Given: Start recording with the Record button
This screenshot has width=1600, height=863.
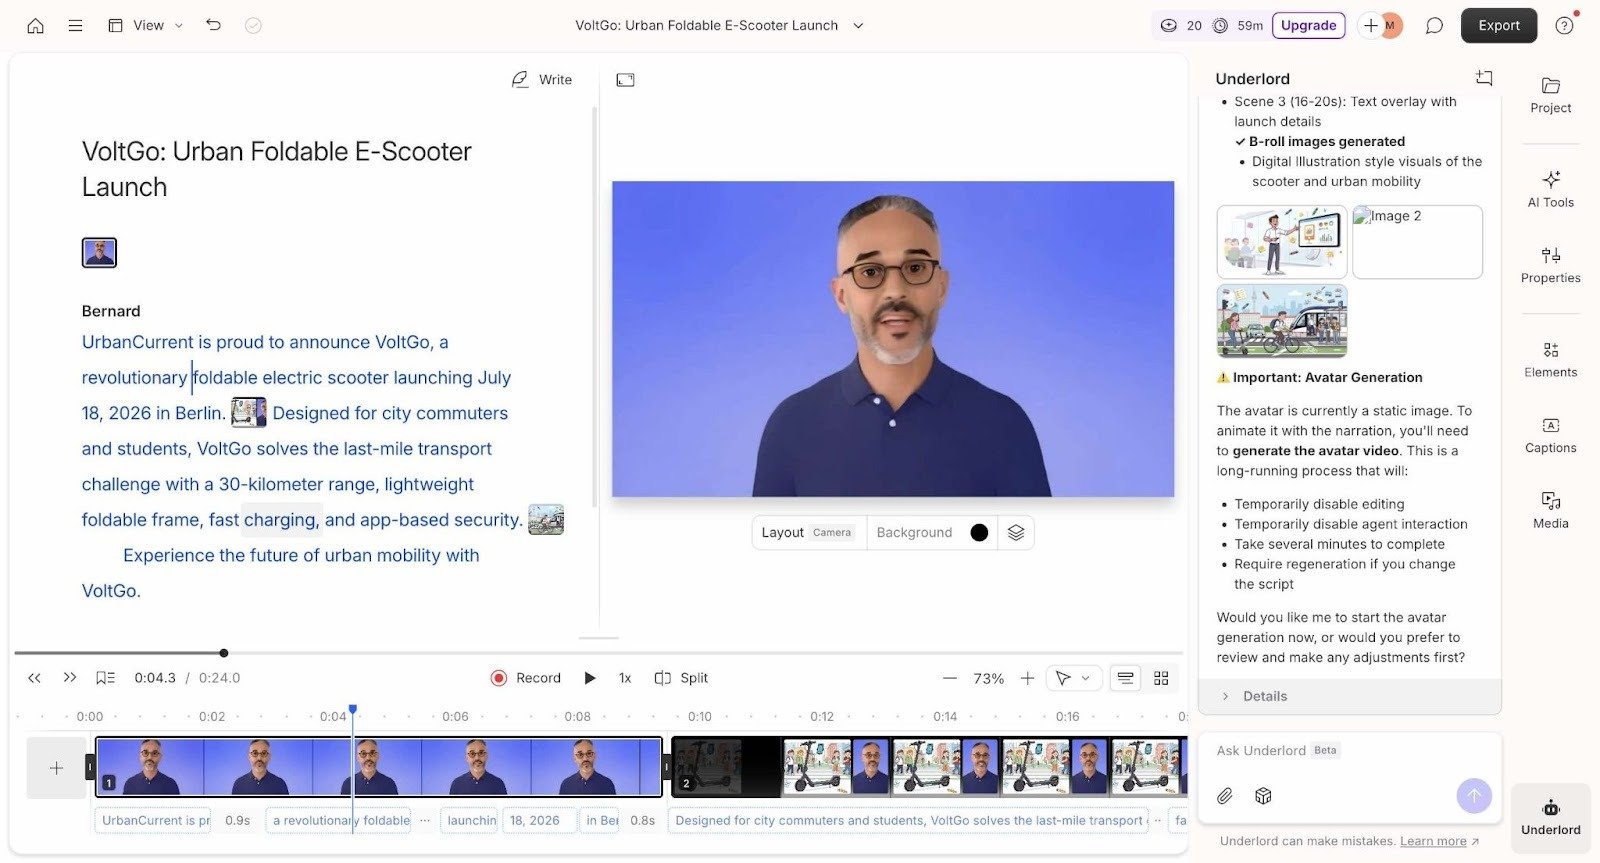Looking at the screenshot, I should [x=525, y=678].
